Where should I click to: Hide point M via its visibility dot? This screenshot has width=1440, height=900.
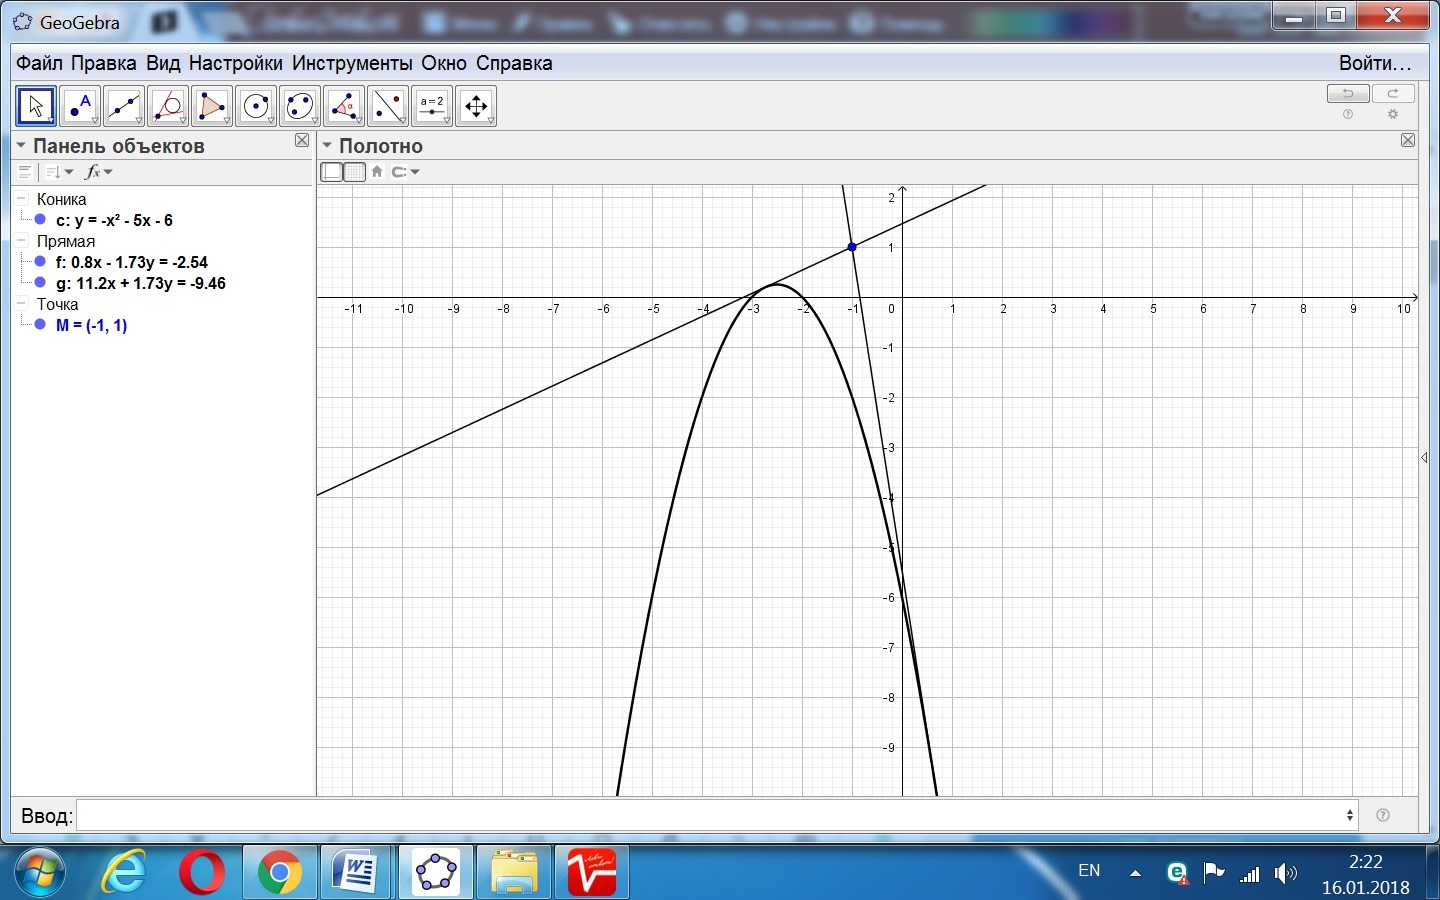coord(40,325)
